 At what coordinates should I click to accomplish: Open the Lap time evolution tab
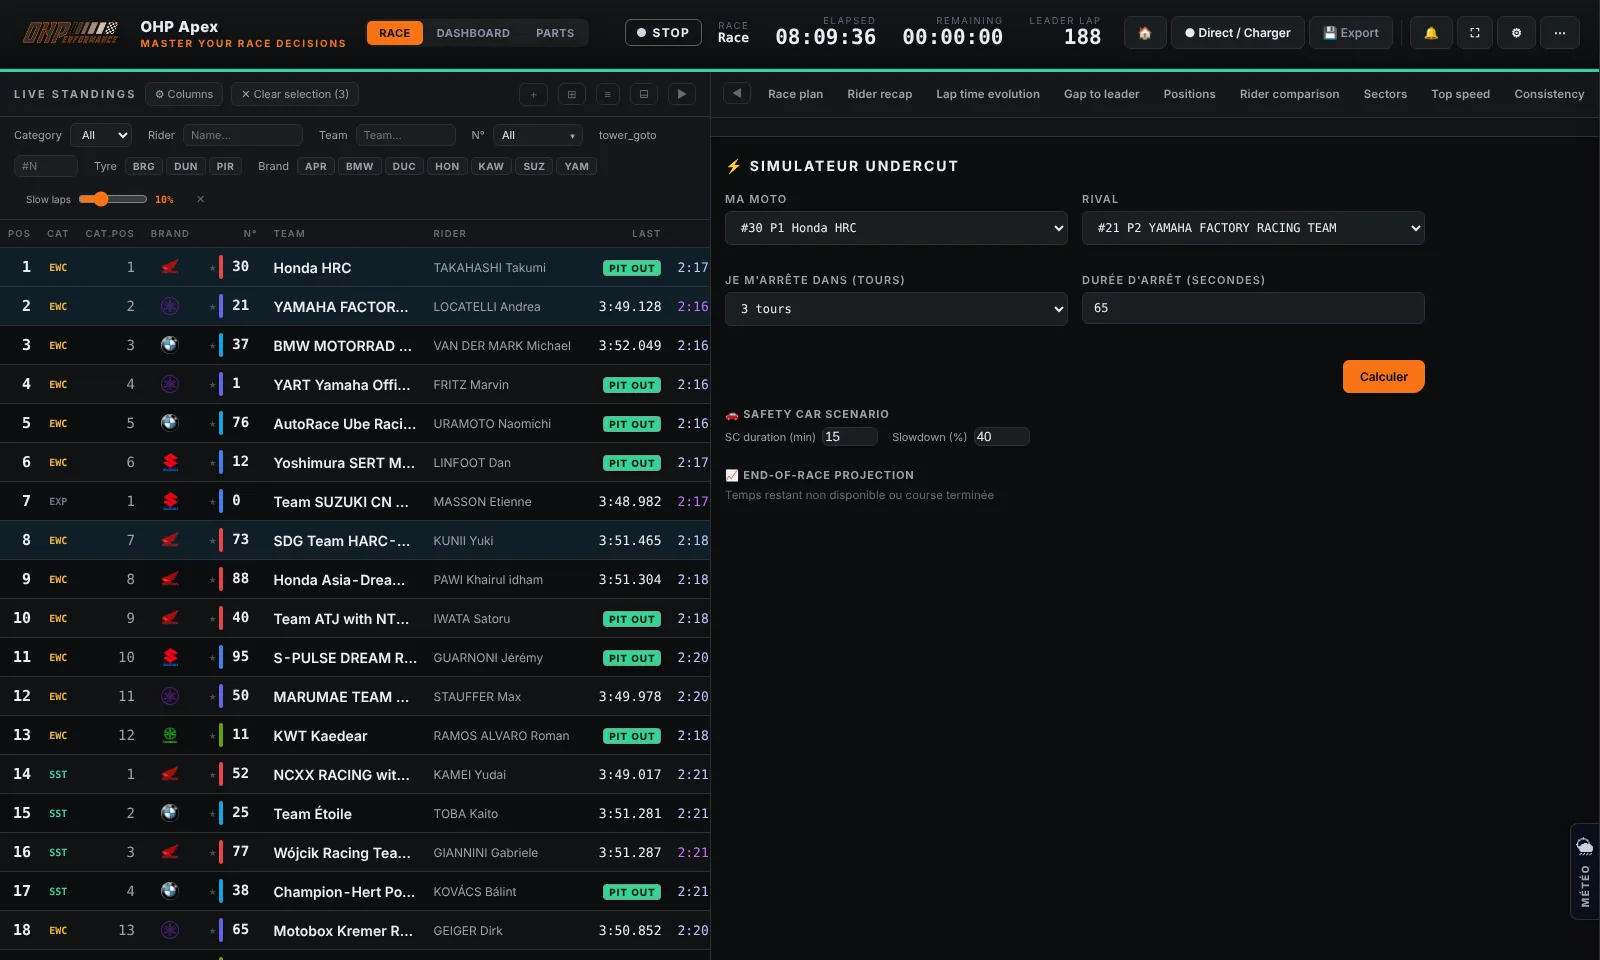point(987,94)
